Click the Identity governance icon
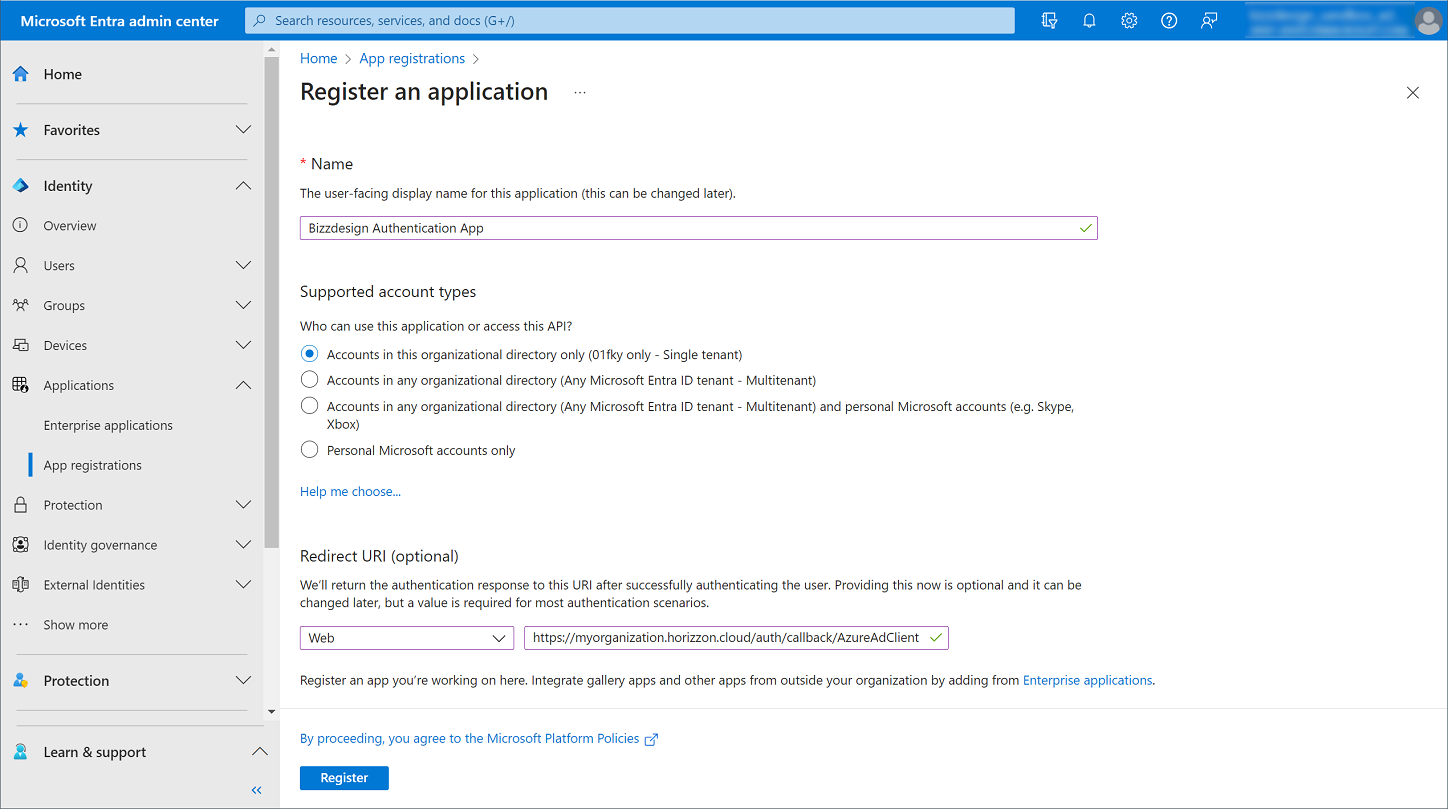This screenshot has height=809, width=1448. (20, 546)
